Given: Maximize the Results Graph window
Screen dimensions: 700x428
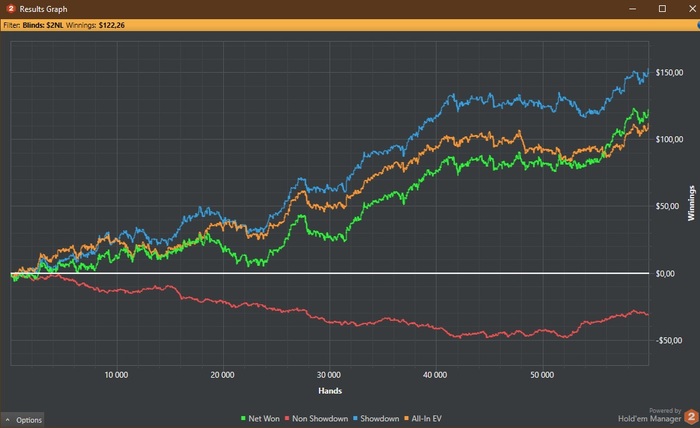Looking at the screenshot, I should pyautogui.click(x=662, y=9).
